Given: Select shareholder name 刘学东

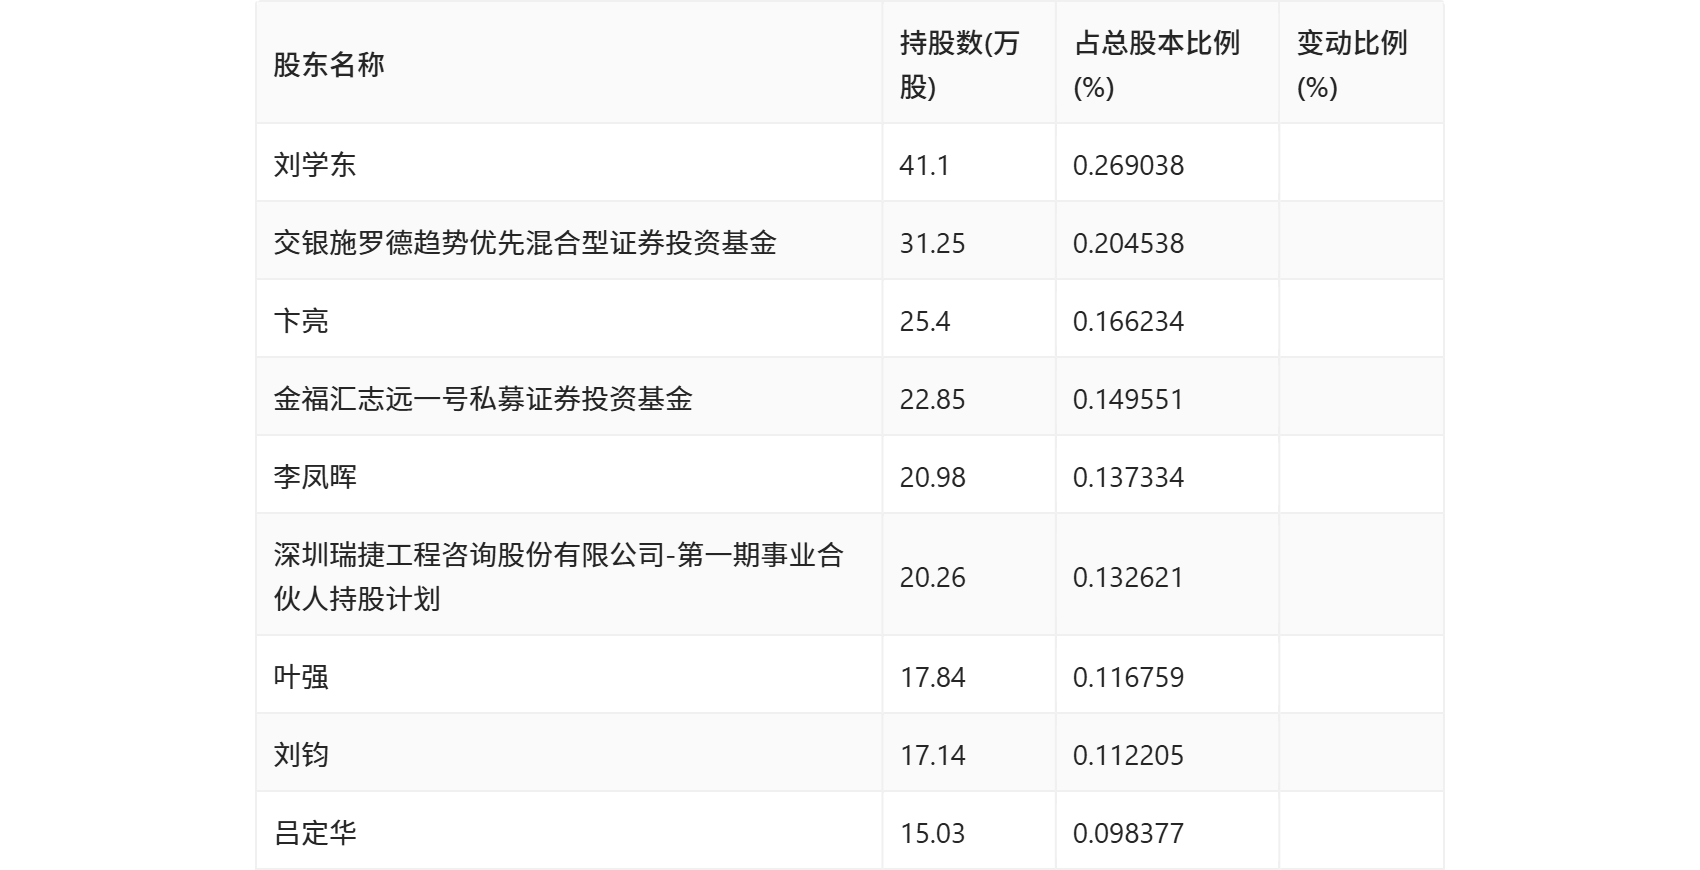Looking at the screenshot, I should click(x=315, y=165).
